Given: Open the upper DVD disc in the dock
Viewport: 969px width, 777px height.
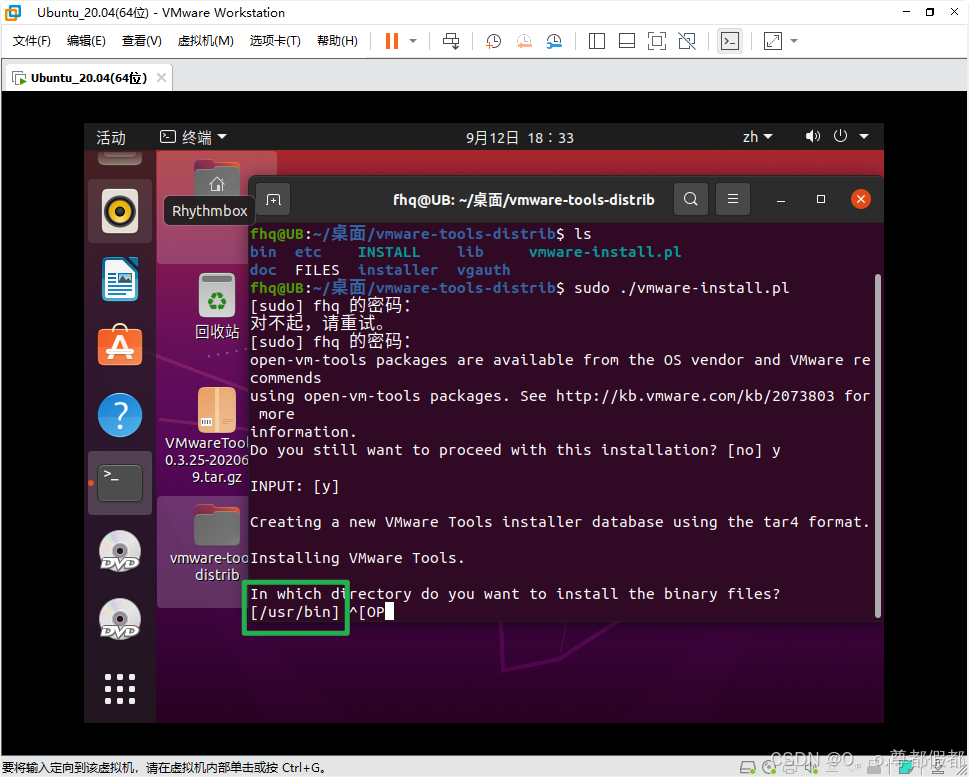Looking at the screenshot, I should [120, 551].
